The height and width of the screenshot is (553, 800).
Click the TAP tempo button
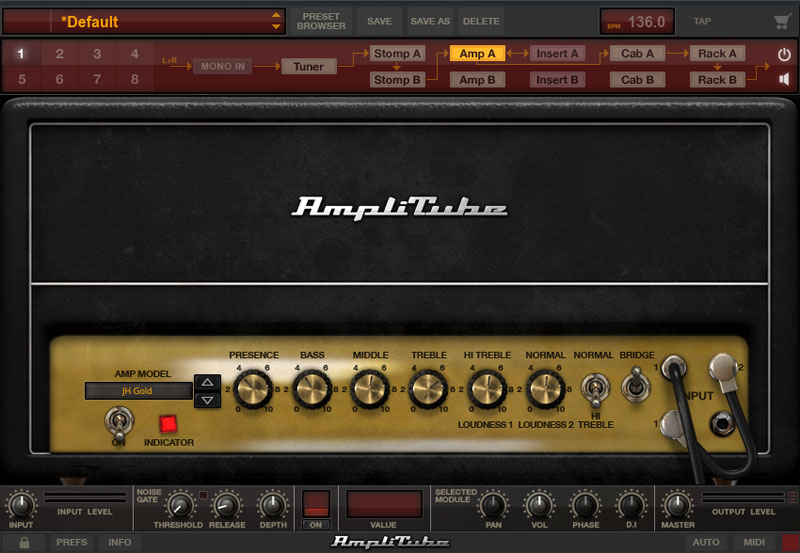click(702, 21)
